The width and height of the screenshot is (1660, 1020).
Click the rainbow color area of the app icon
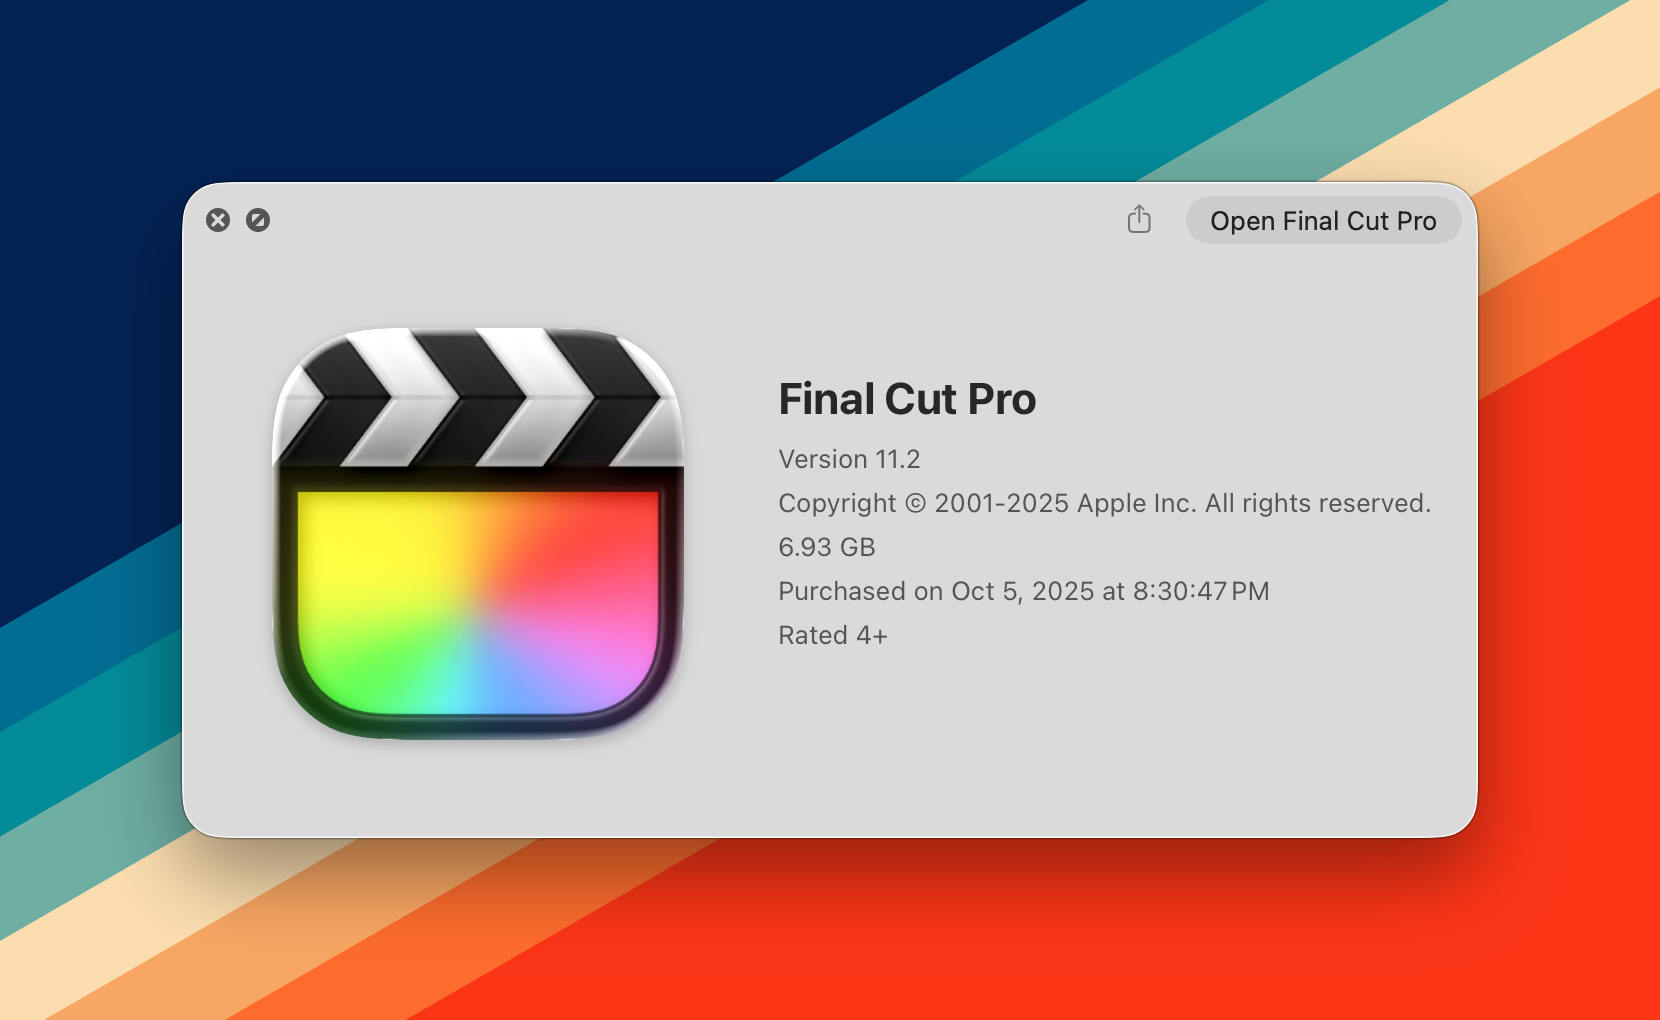(478, 602)
